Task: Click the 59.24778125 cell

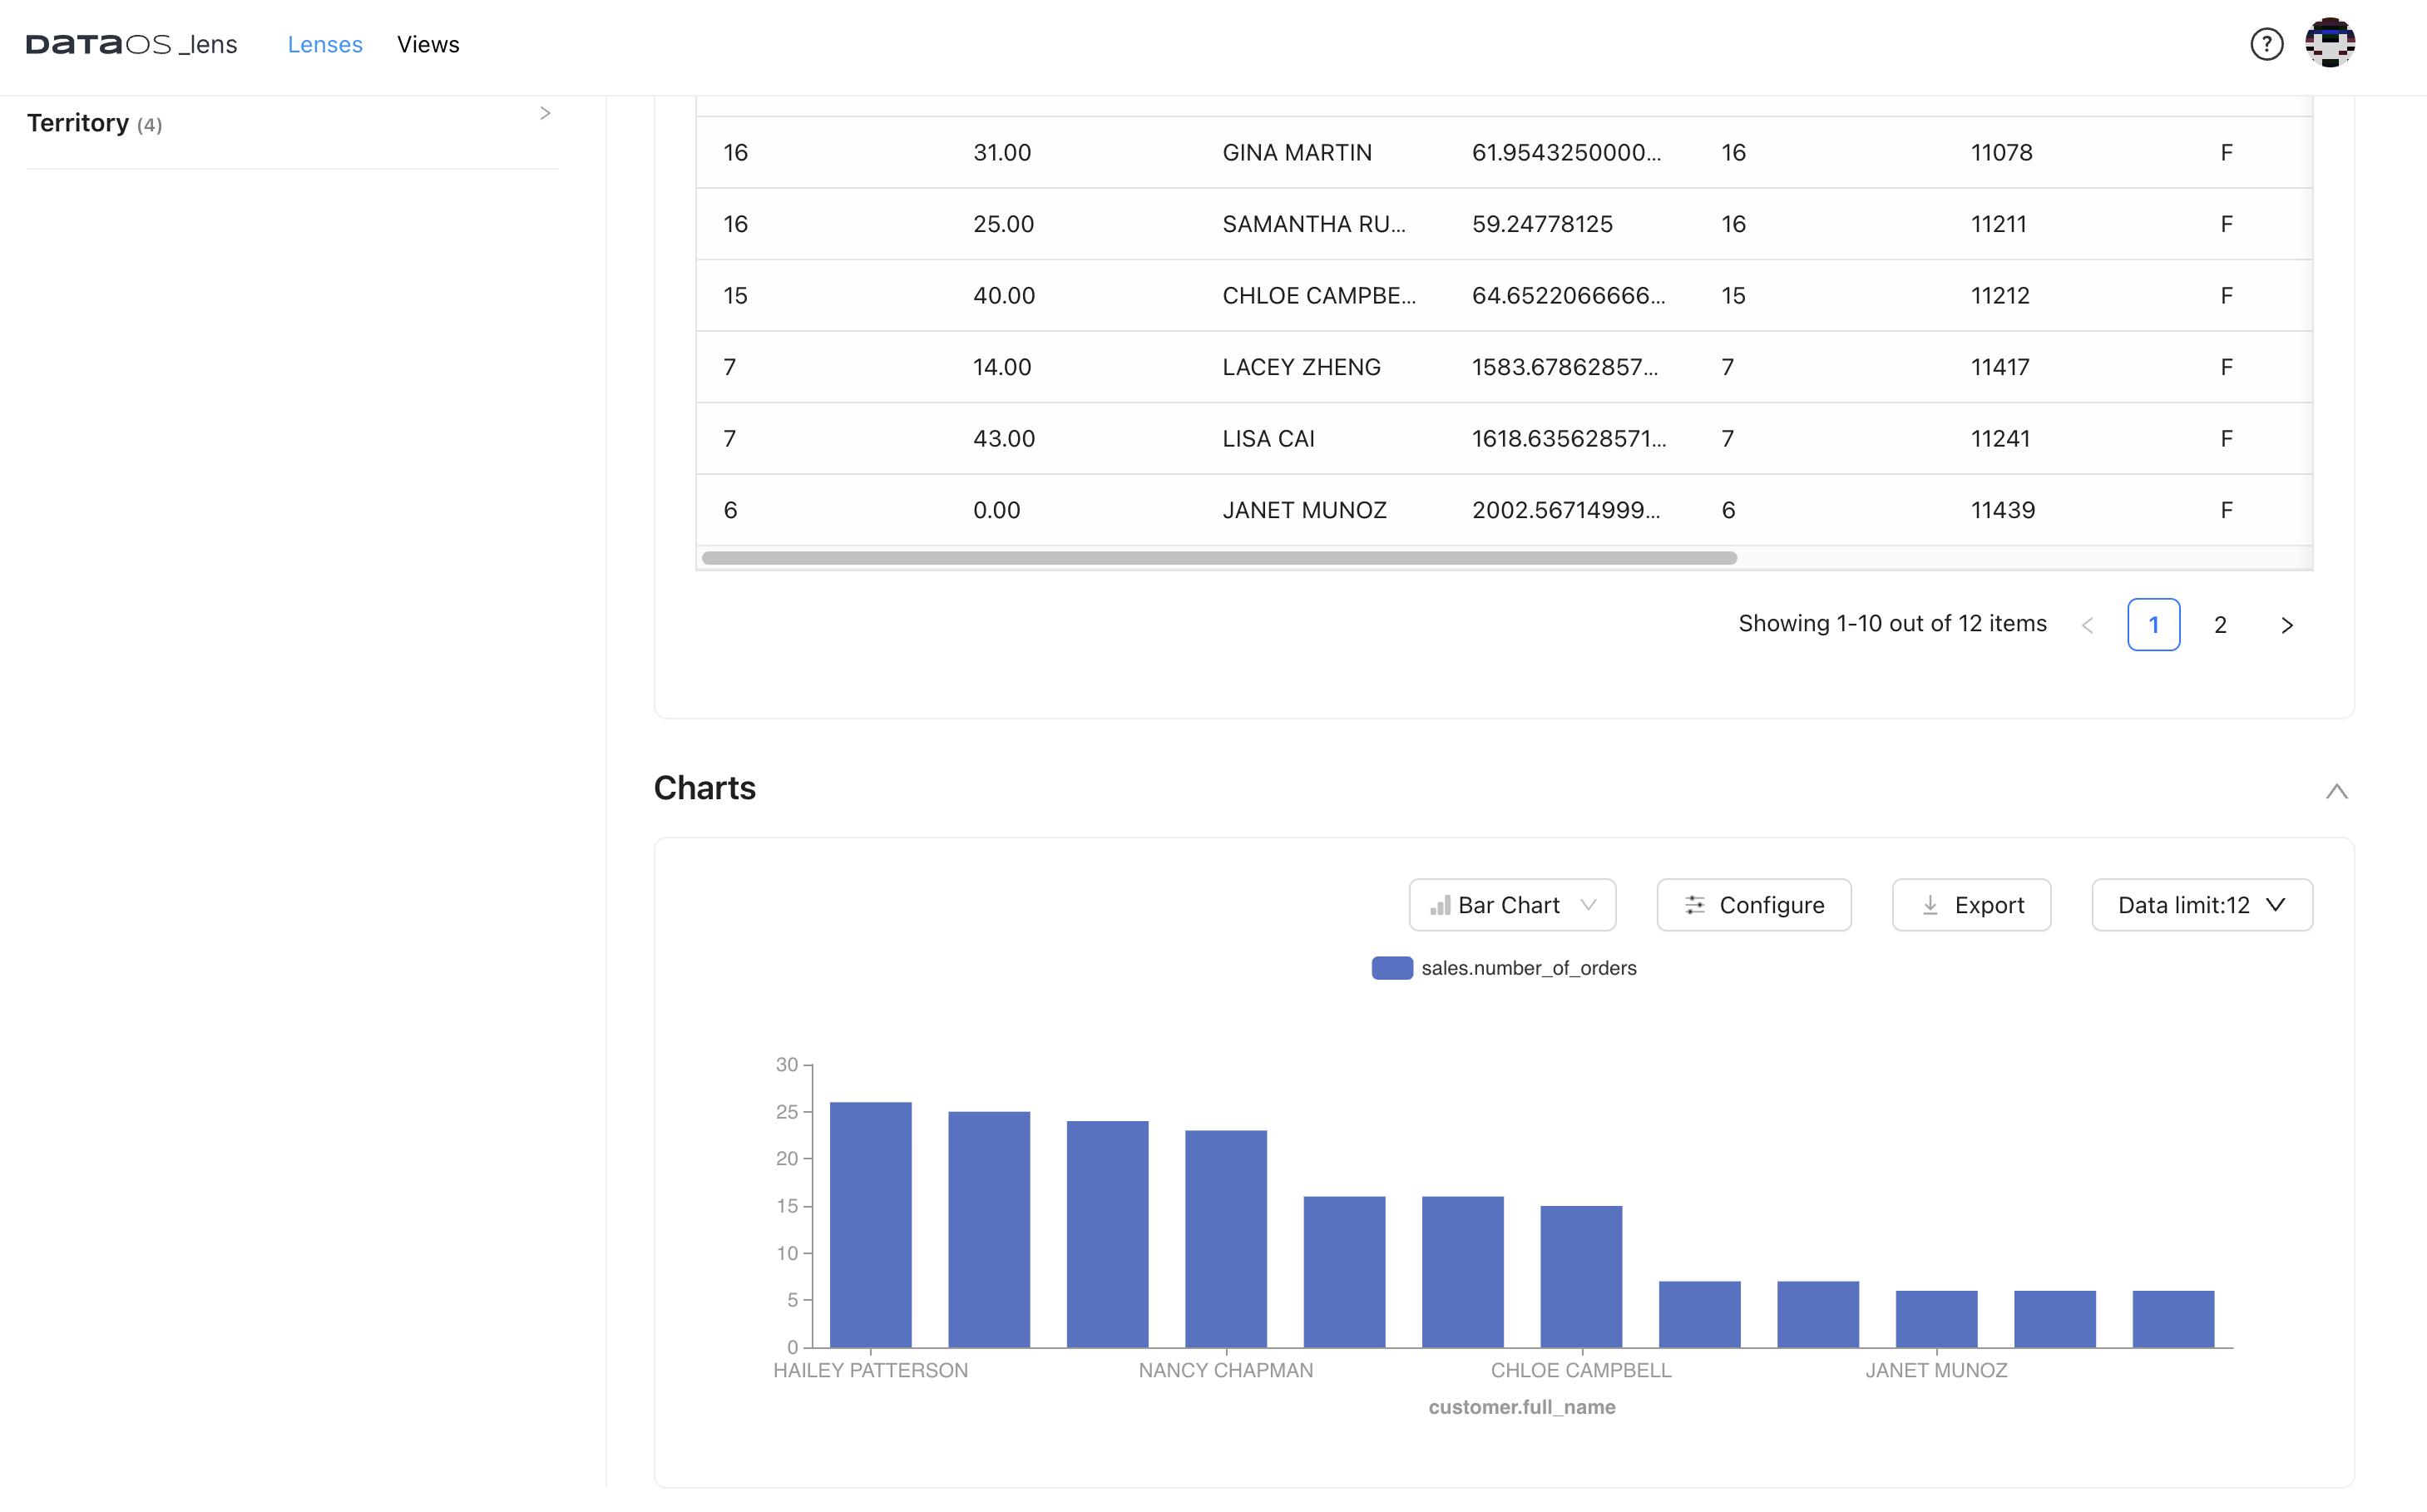Action: click(x=1542, y=224)
